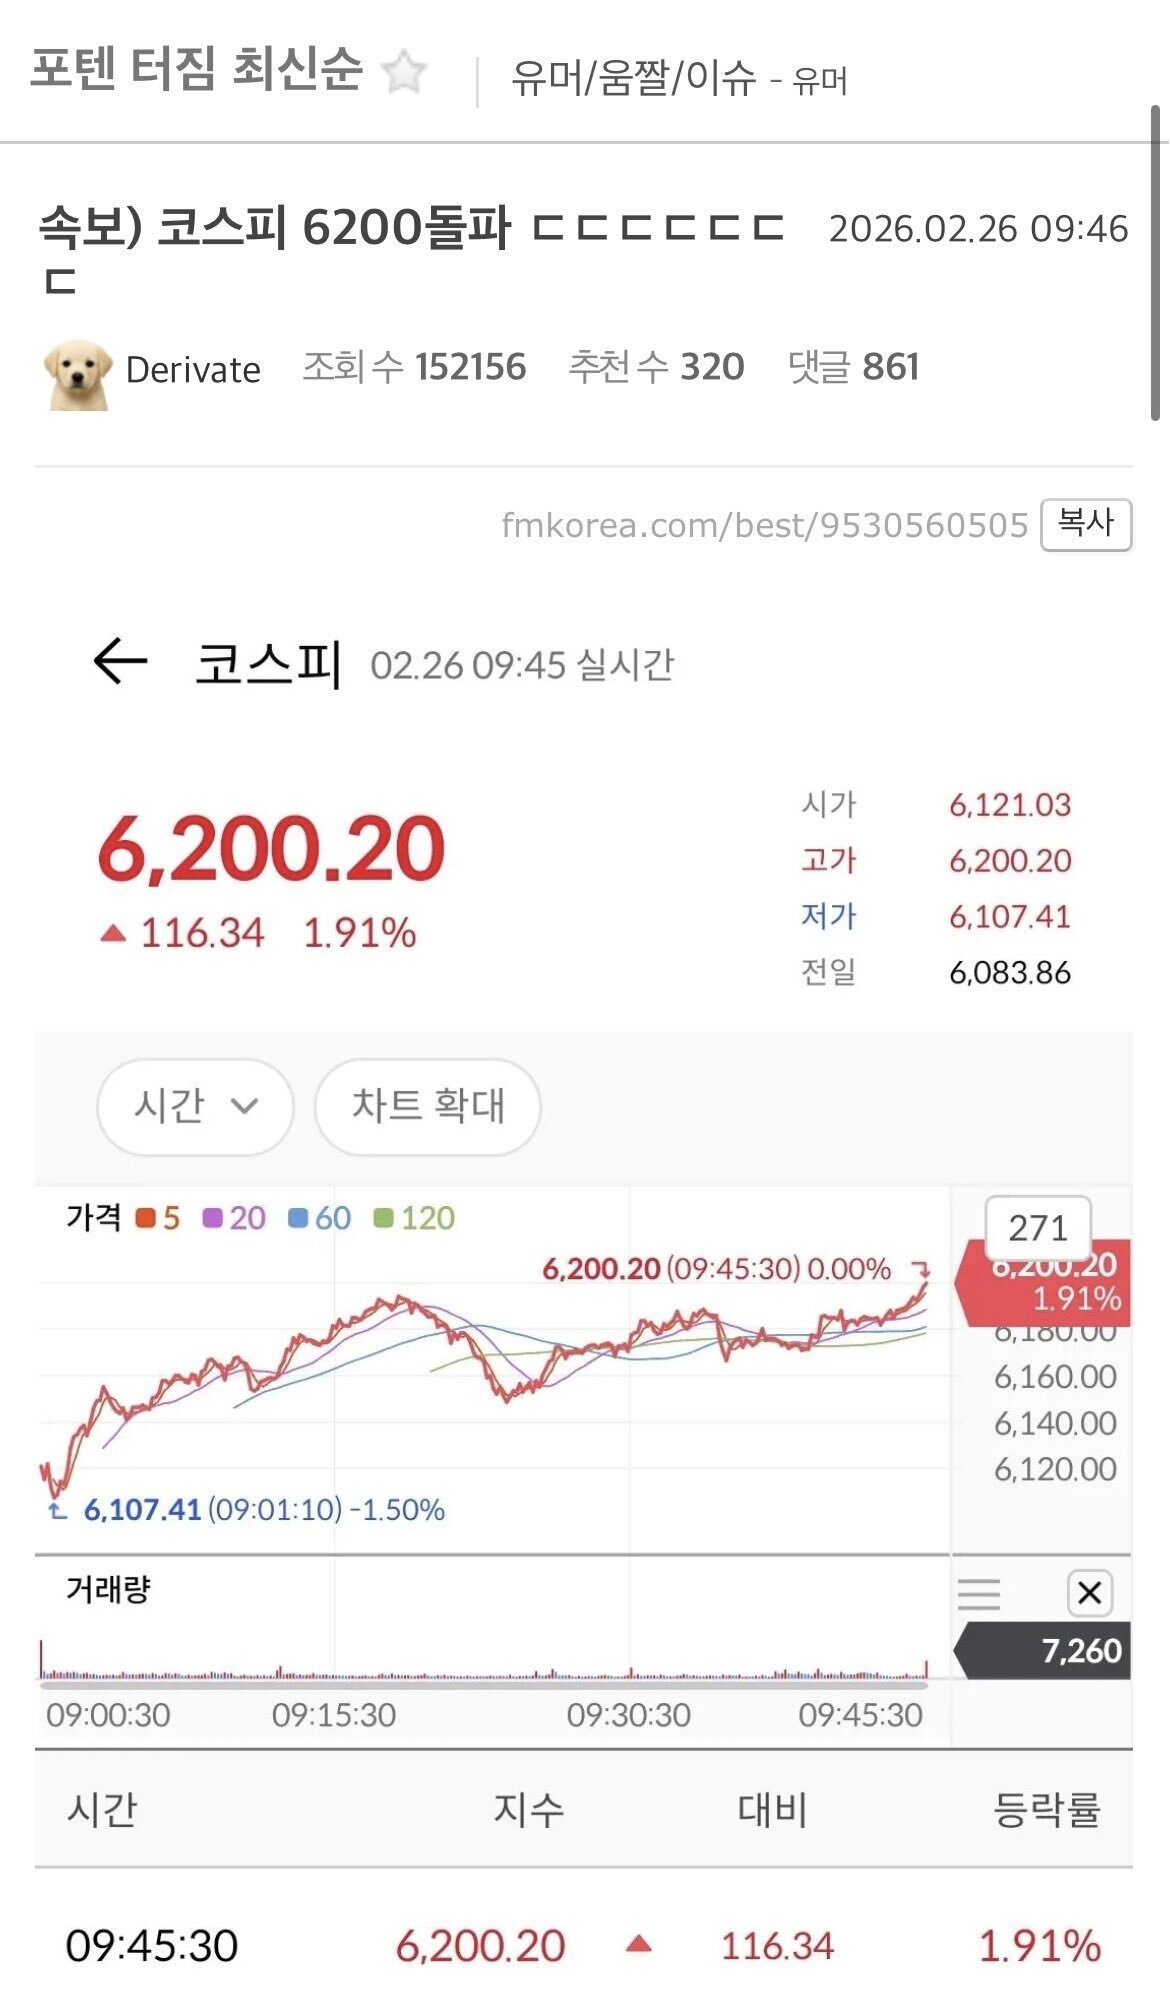1170x2015 pixels.
Task: Click the Derivate author name
Action: [x=193, y=370]
